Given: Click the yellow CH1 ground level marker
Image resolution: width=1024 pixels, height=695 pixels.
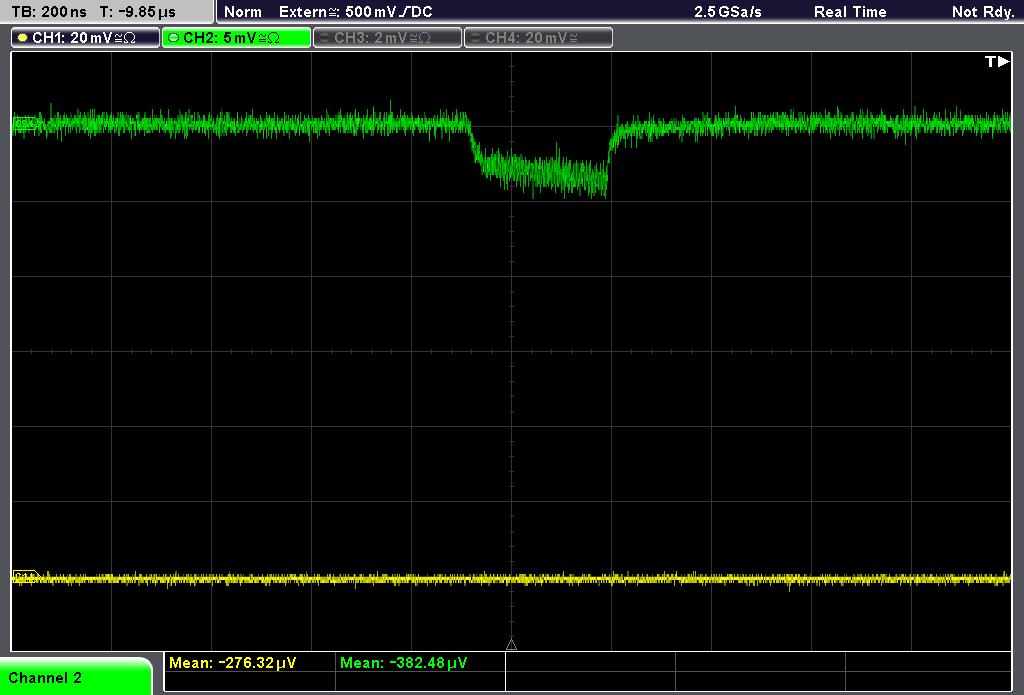Looking at the screenshot, I should (x=26, y=577).
